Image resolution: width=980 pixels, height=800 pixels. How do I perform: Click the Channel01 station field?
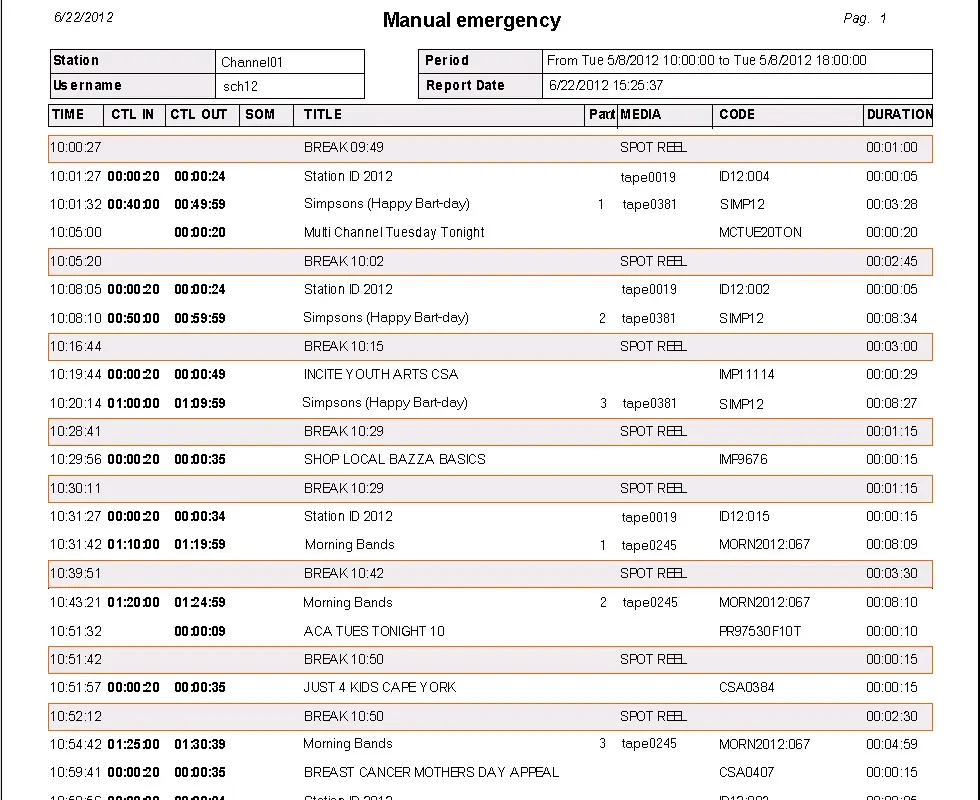point(289,62)
